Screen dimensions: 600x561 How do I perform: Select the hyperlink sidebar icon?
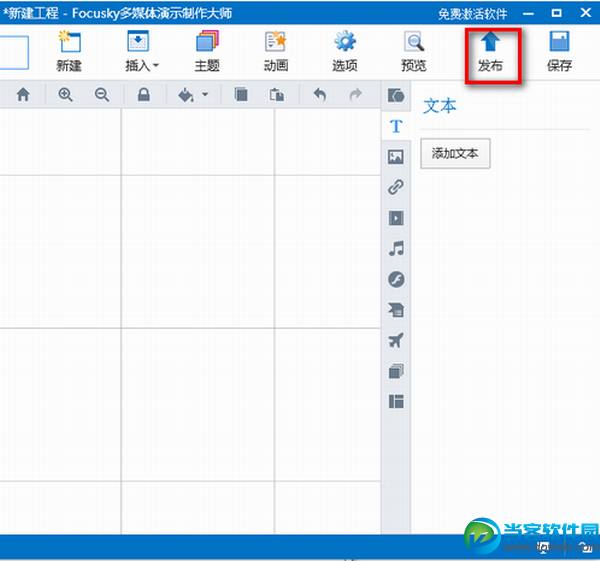click(396, 187)
